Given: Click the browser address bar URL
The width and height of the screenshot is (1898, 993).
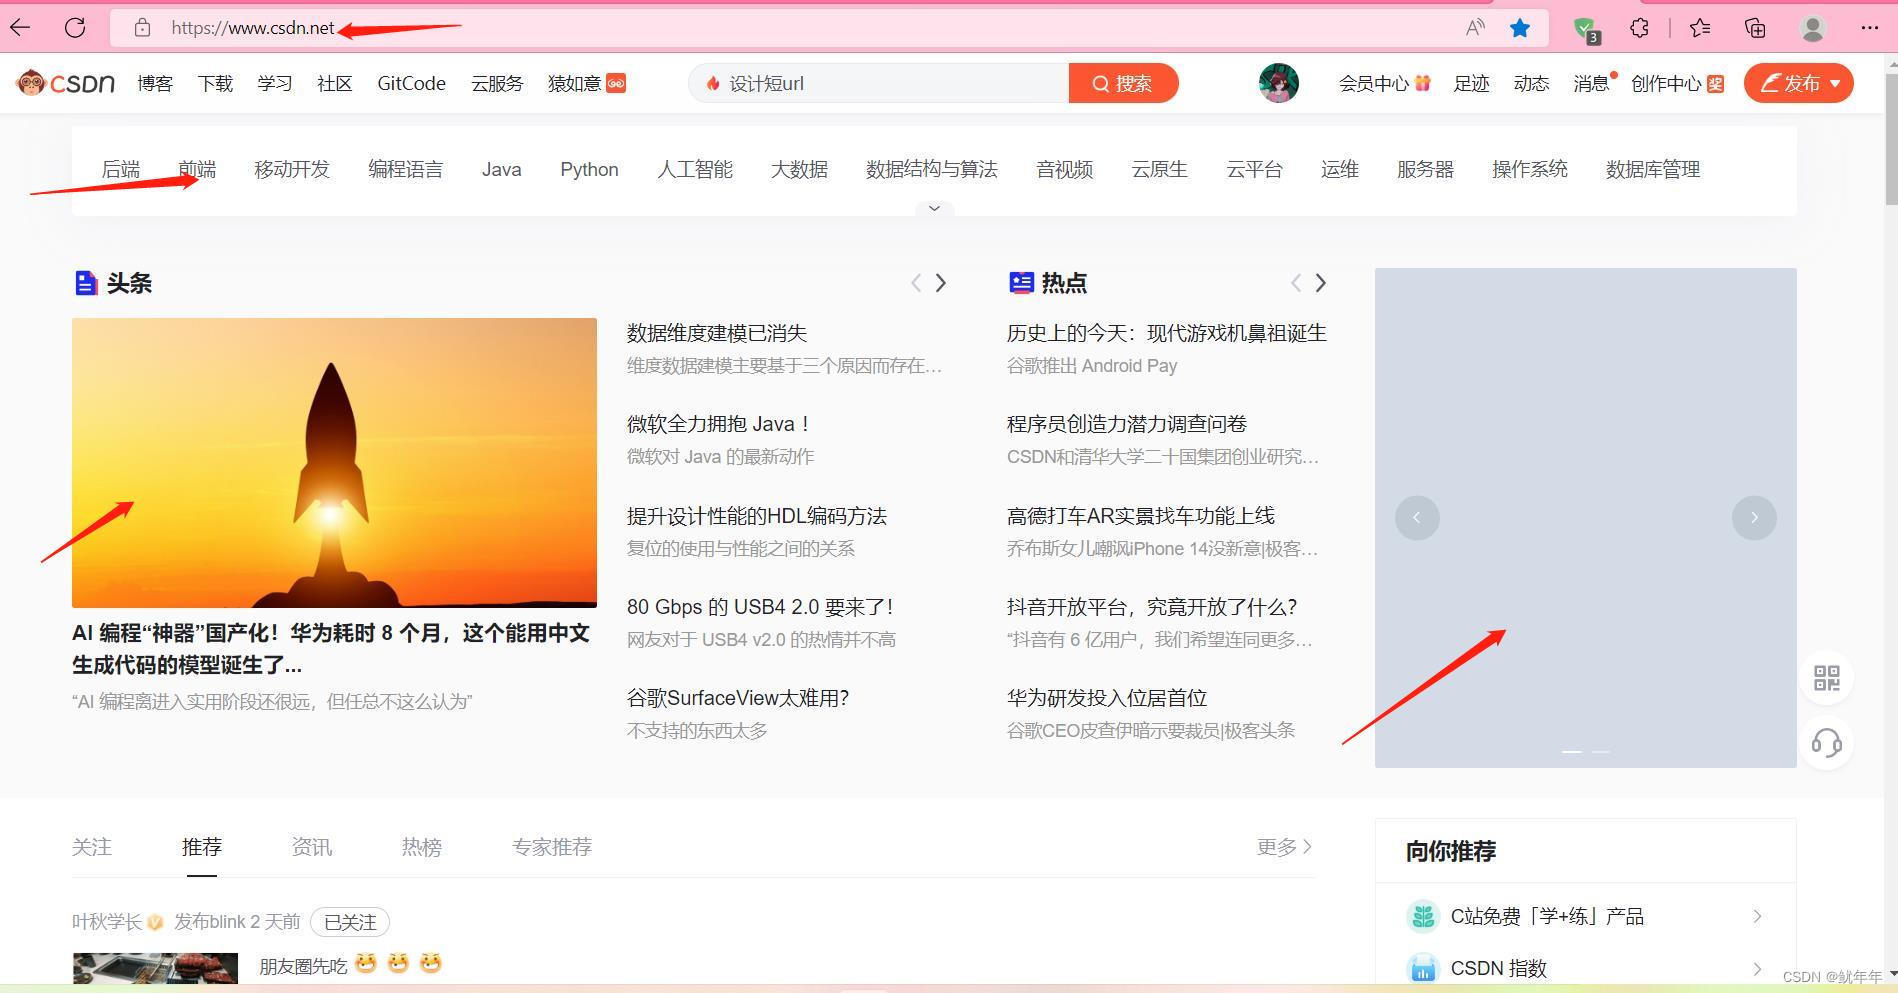Looking at the screenshot, I should pyautogui.click(x=253, y=28).
